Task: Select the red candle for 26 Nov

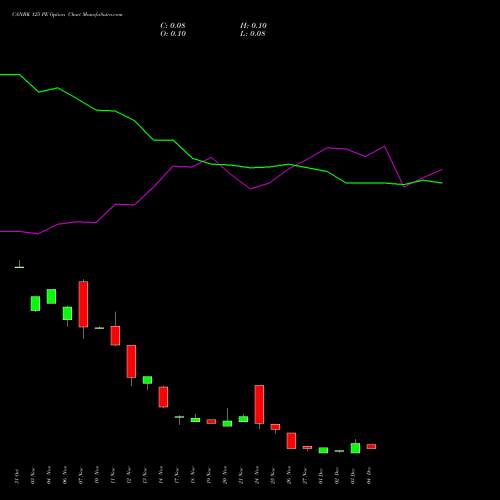Action: coord(291,441)
